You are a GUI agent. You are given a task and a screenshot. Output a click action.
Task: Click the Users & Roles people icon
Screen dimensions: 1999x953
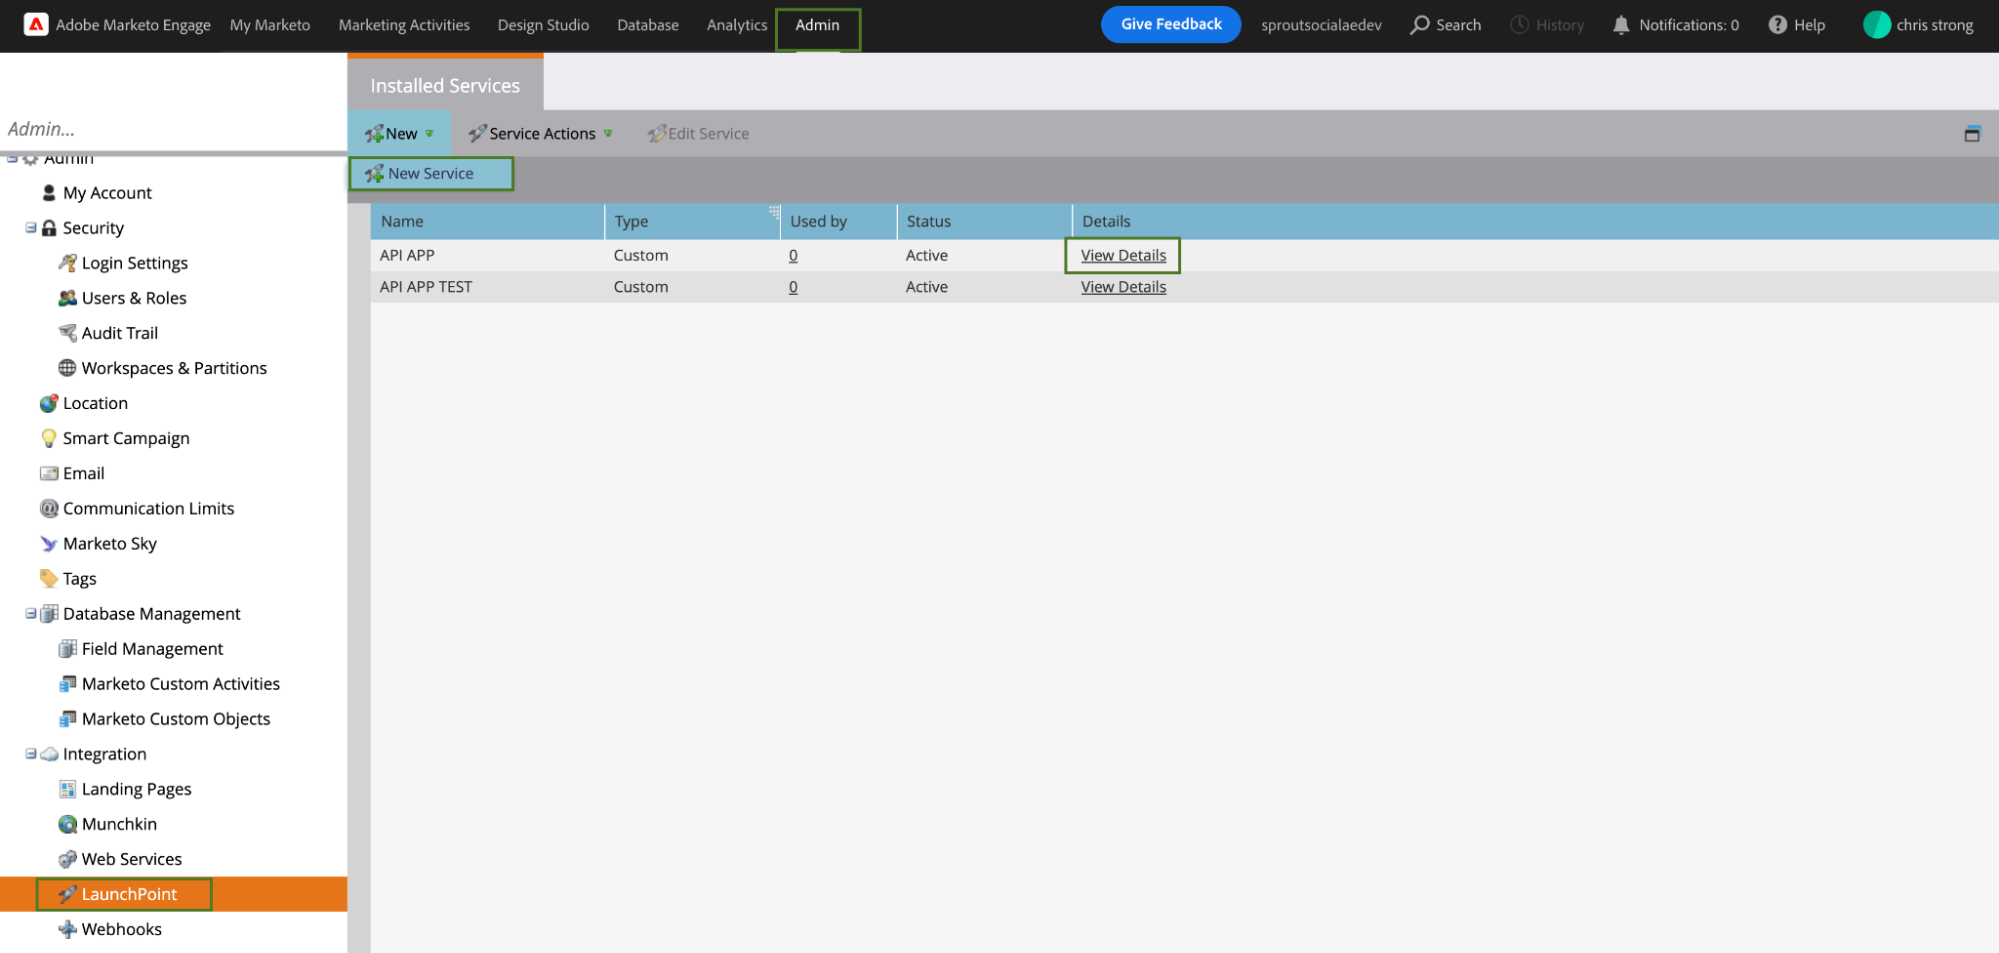point(67,298)
